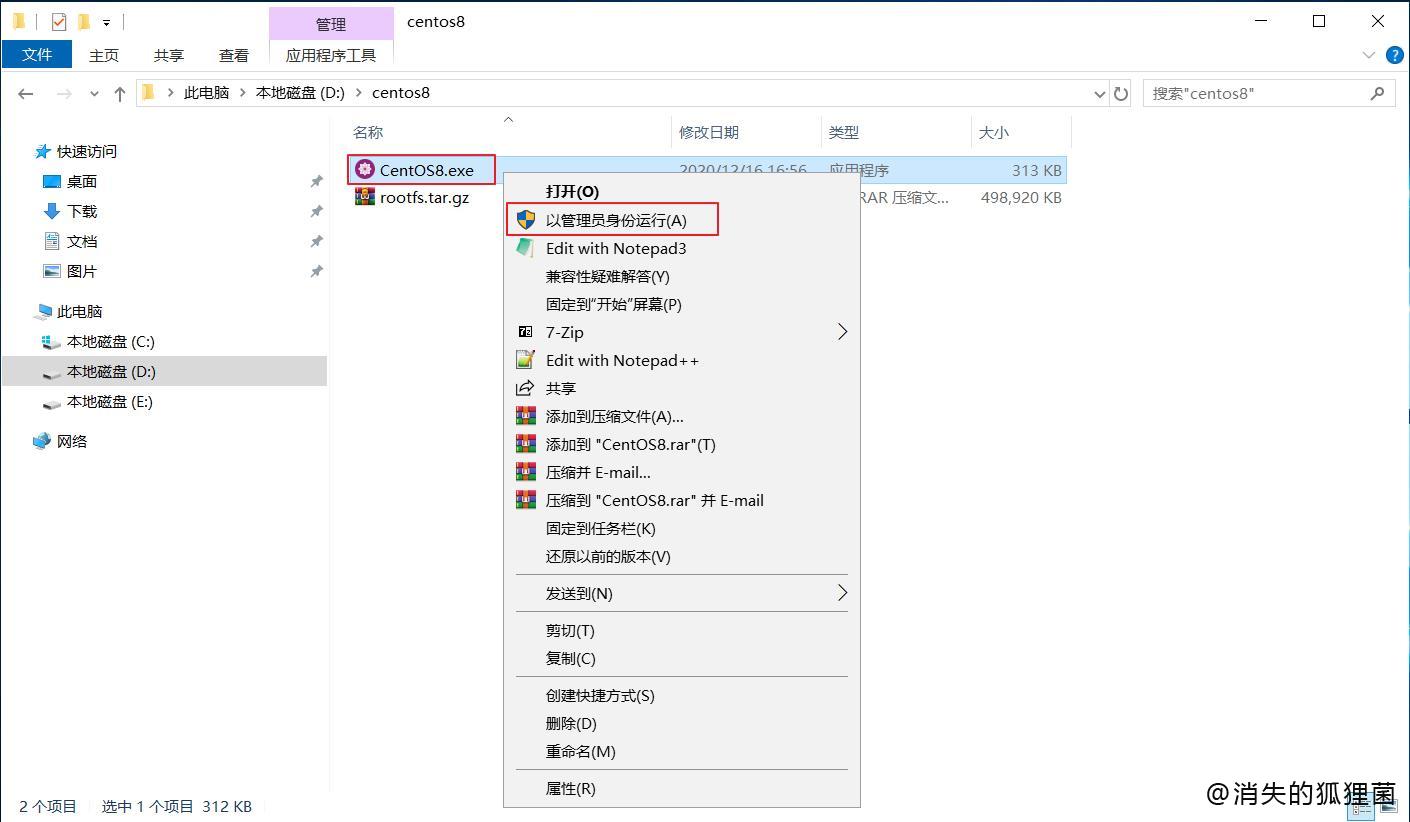The image size is (1410, 822).
Task: Open the help question mark icon
Action: click(1395, 55)
